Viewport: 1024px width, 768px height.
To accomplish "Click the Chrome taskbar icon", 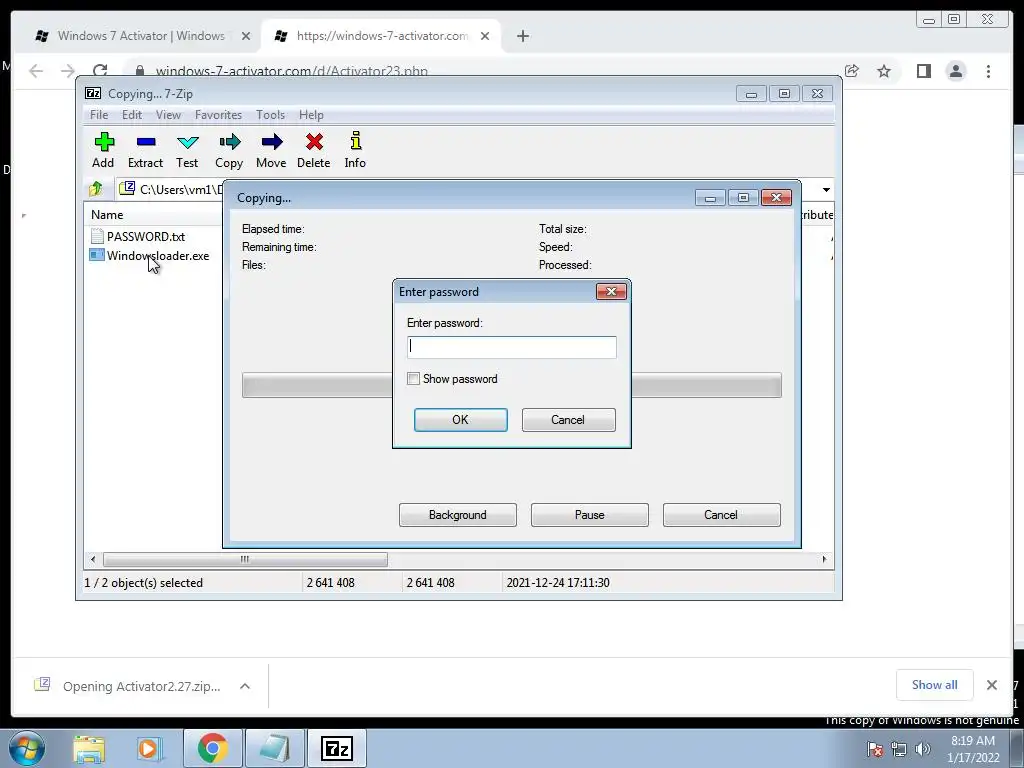I will [212, 748].
